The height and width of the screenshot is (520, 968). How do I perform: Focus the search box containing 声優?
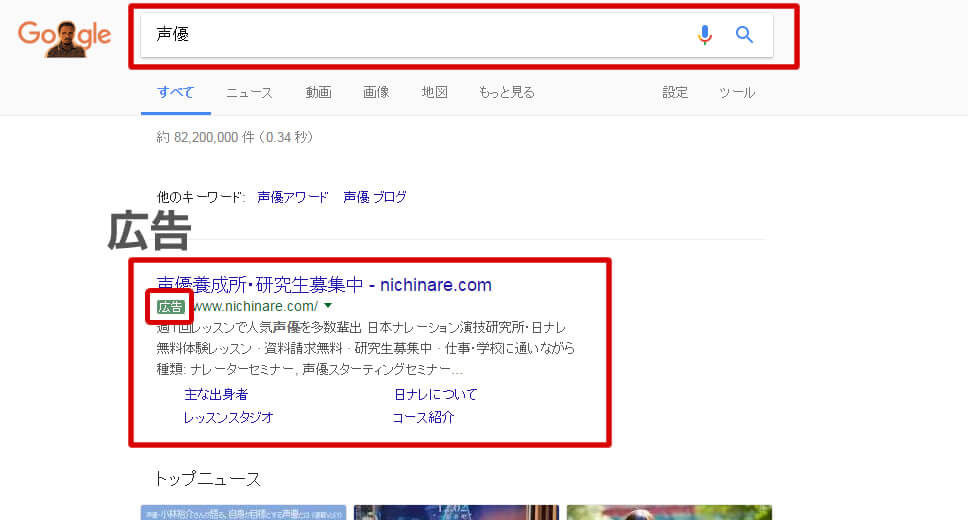pyautogui.click(x=457, y=35)
